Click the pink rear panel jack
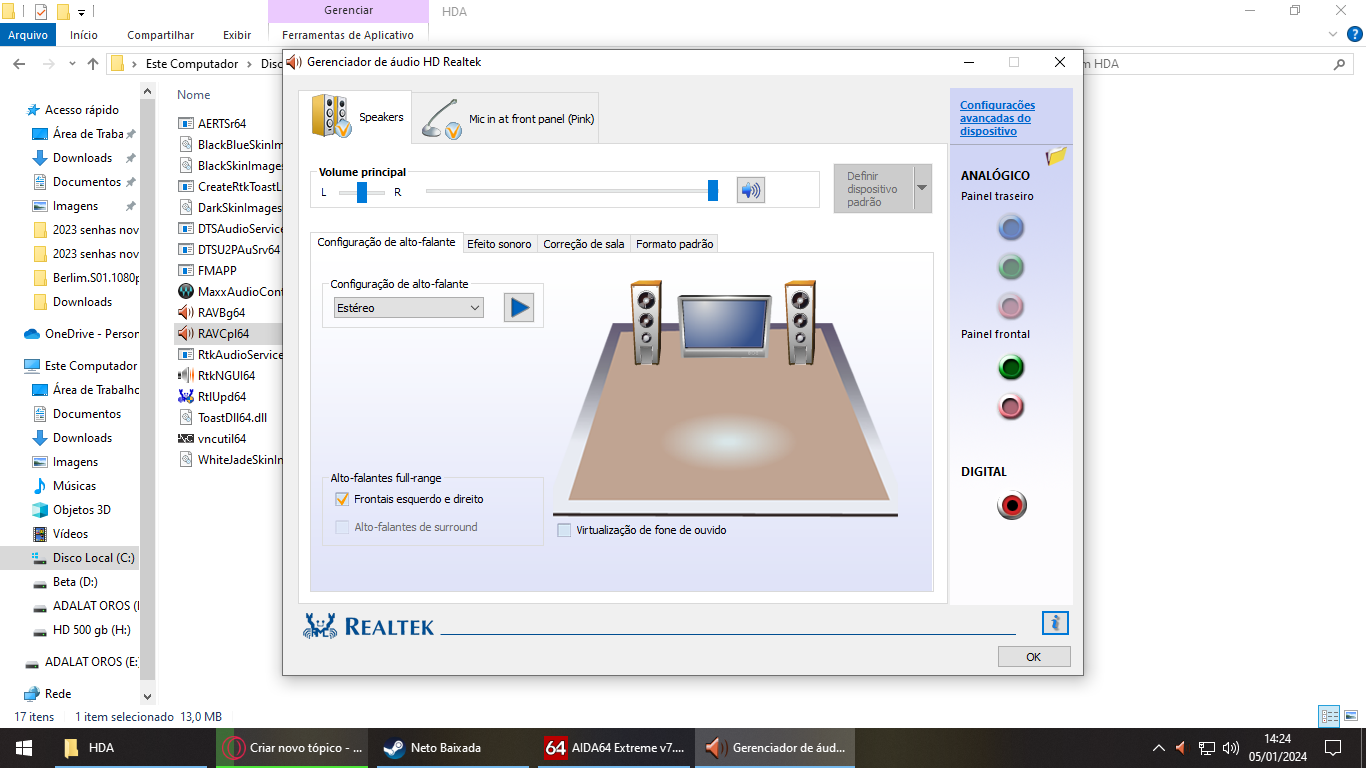The image size is (1366, 768). (1011, 306)
